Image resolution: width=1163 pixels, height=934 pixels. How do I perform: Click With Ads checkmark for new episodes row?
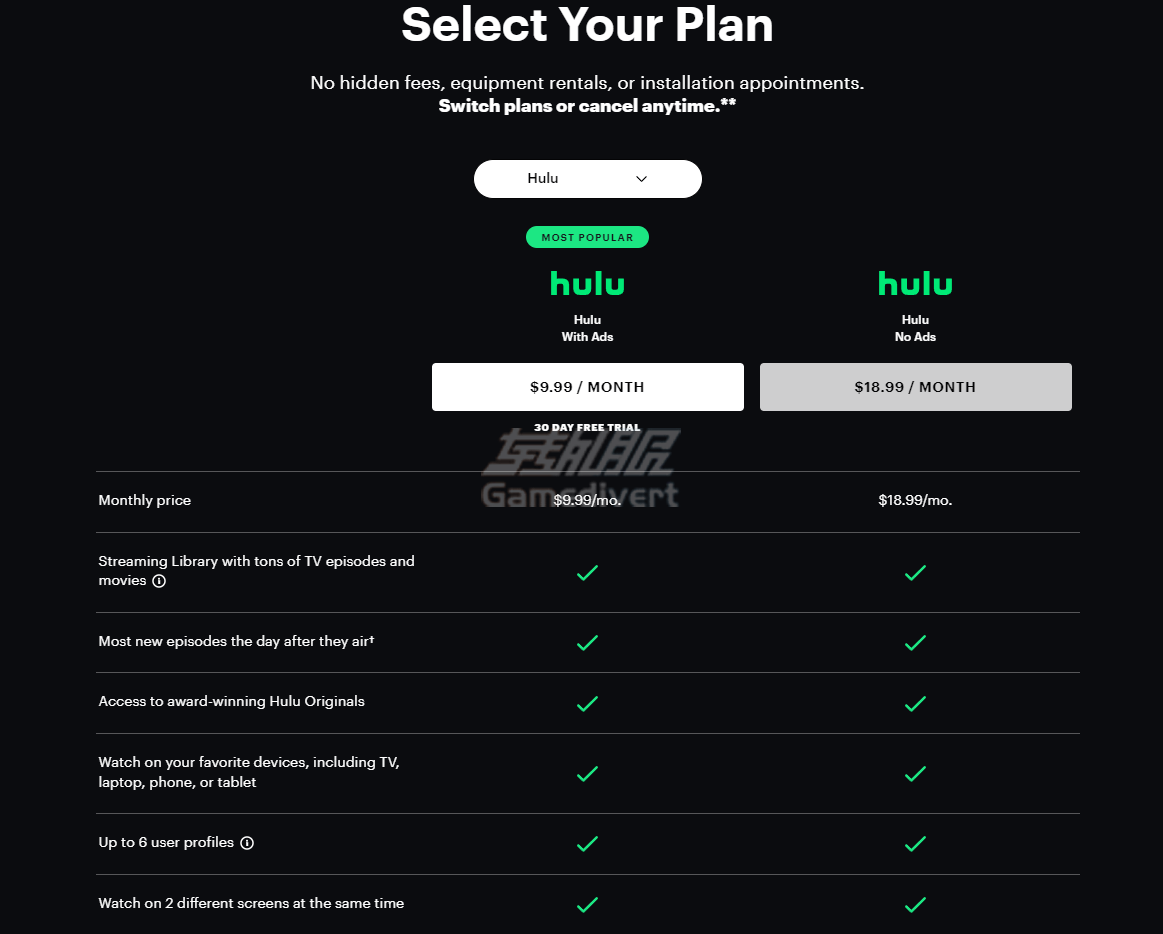587,642
